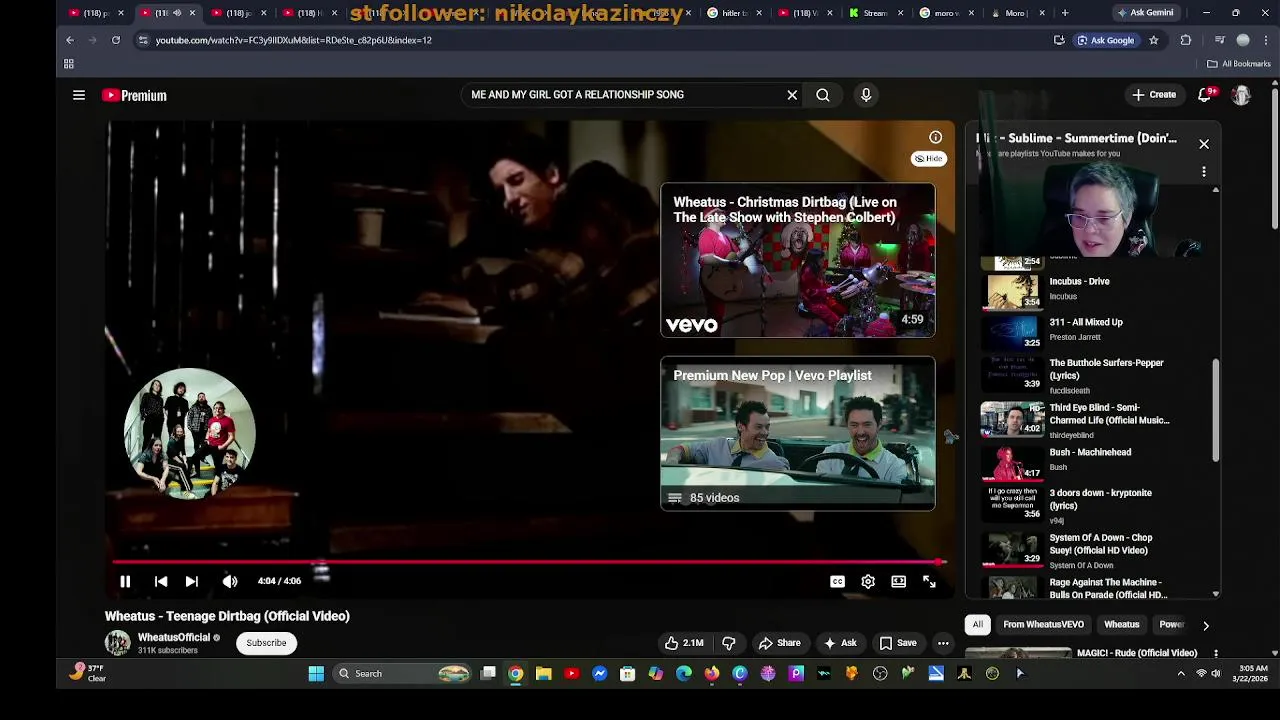Open File Explorer from the taskbar

pyautogui.click(x=543, y=674)
